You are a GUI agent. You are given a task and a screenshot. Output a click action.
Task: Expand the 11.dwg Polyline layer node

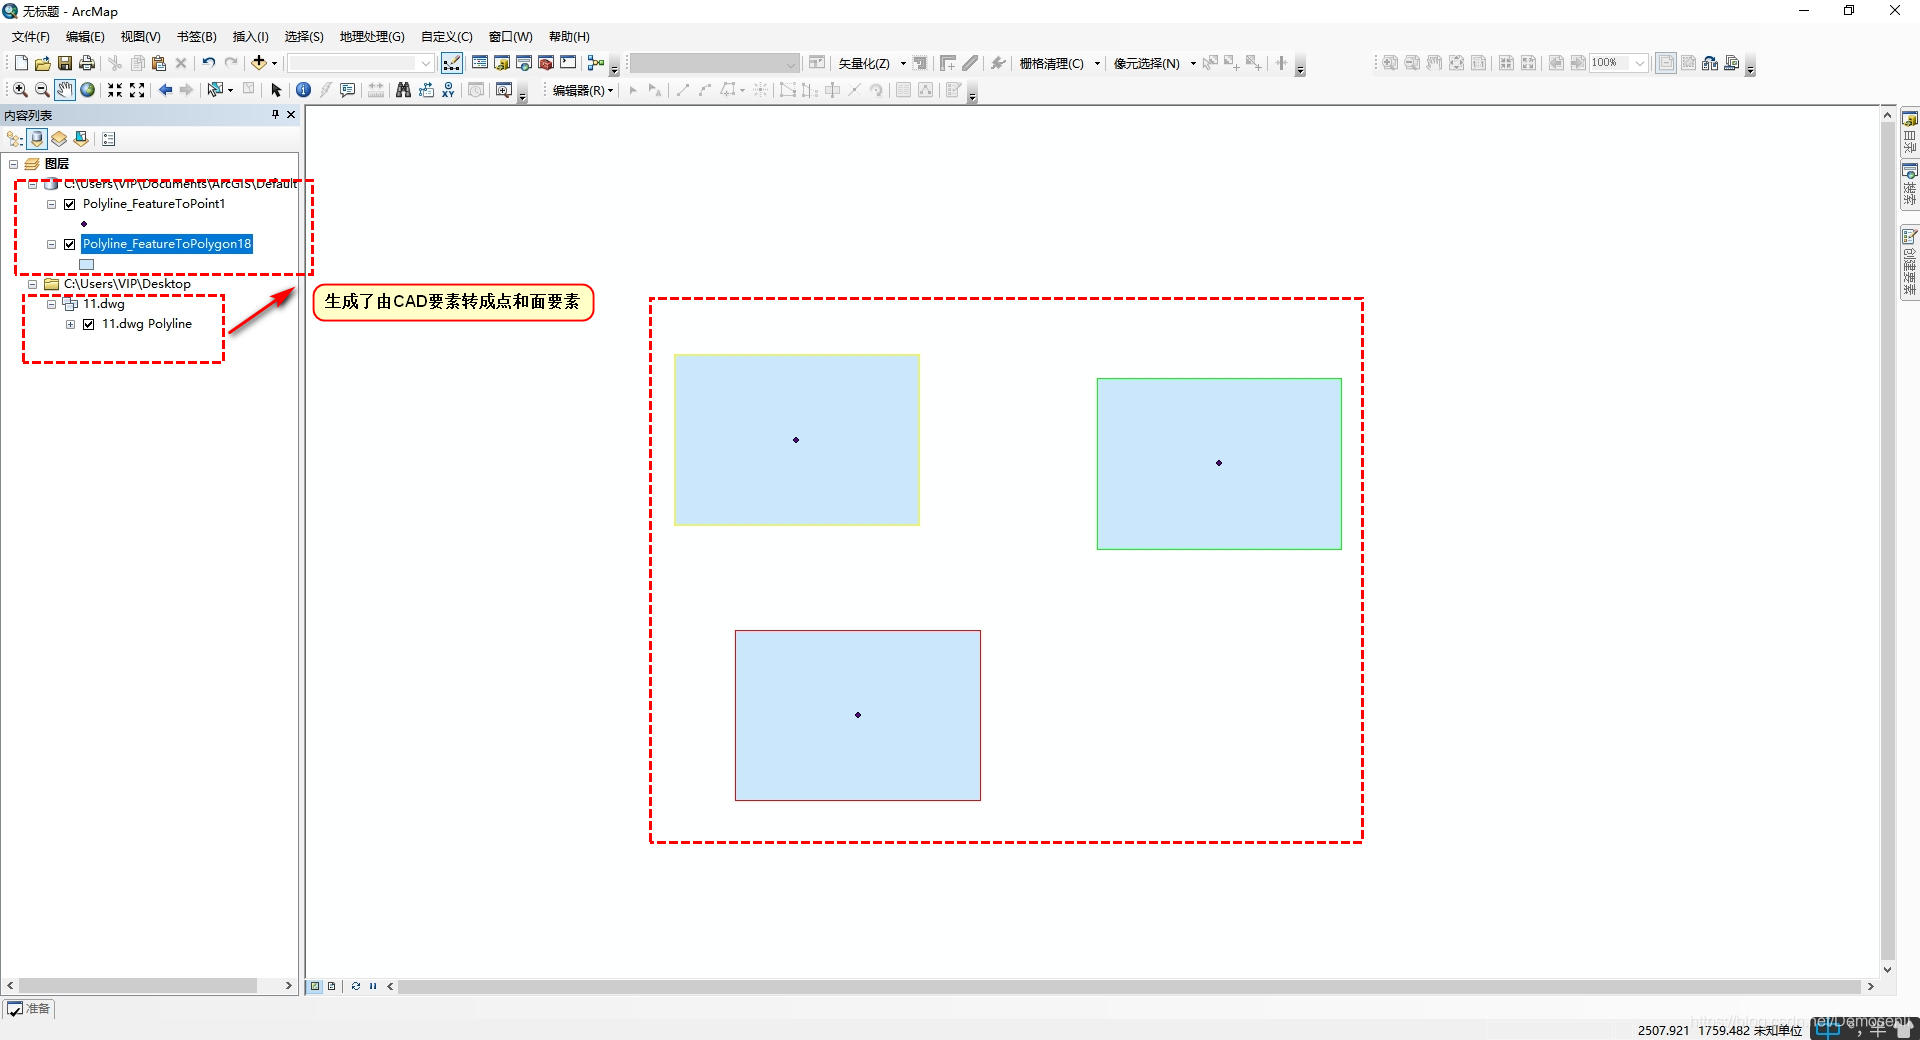(70, 324)
